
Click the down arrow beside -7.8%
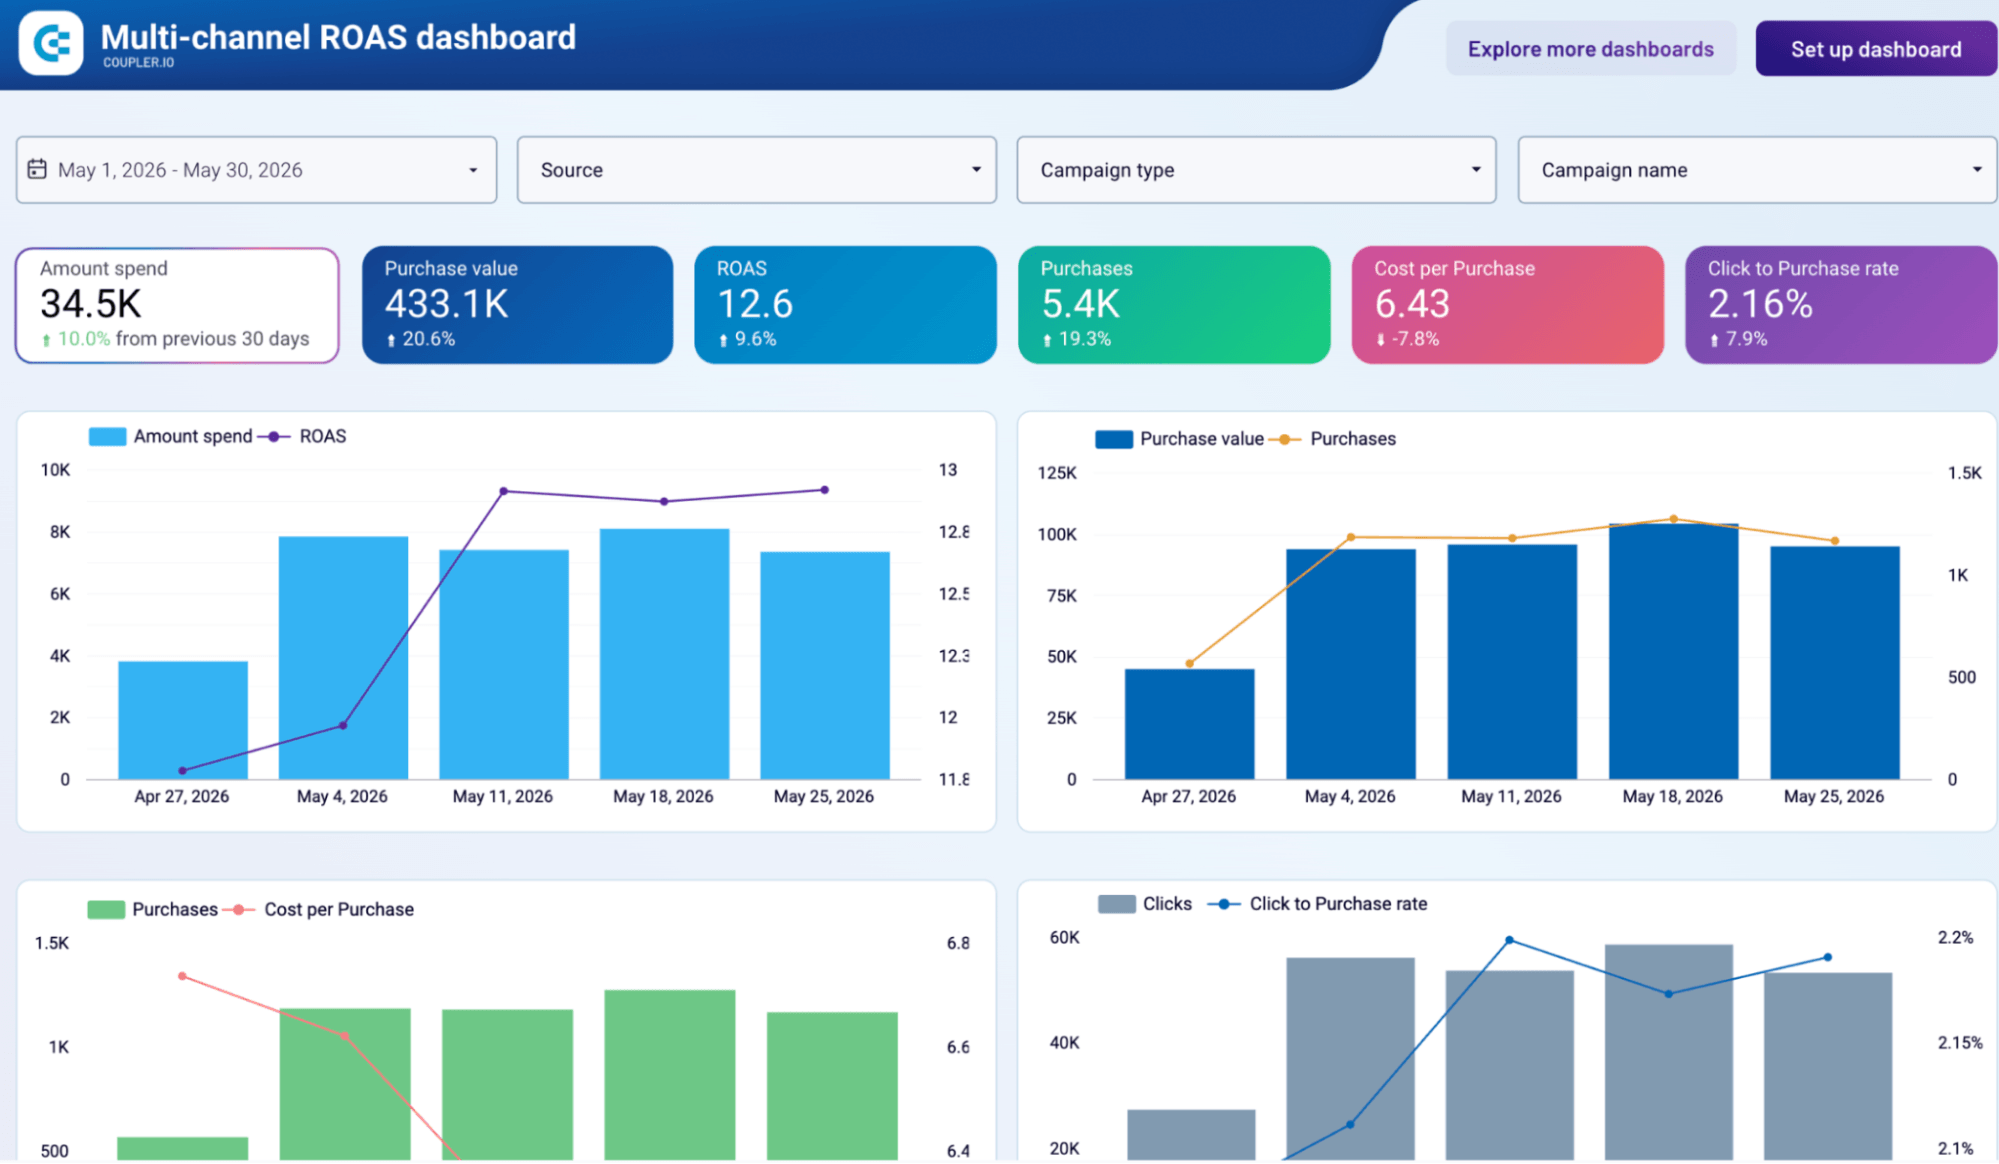point(1381,341)
